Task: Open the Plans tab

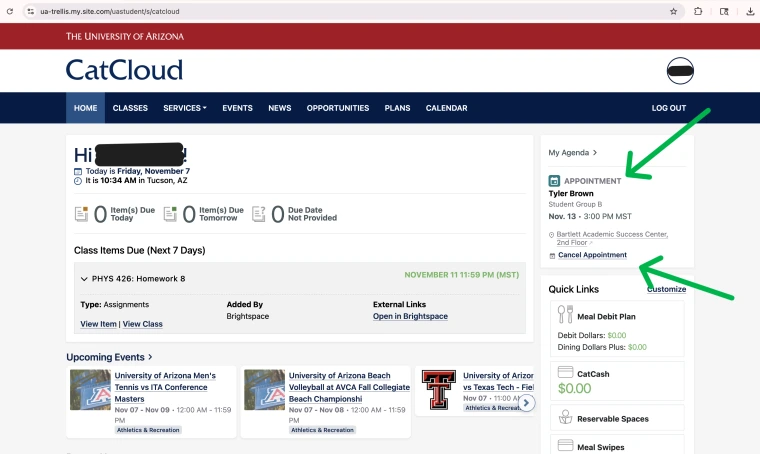Action: pos(397,108)
